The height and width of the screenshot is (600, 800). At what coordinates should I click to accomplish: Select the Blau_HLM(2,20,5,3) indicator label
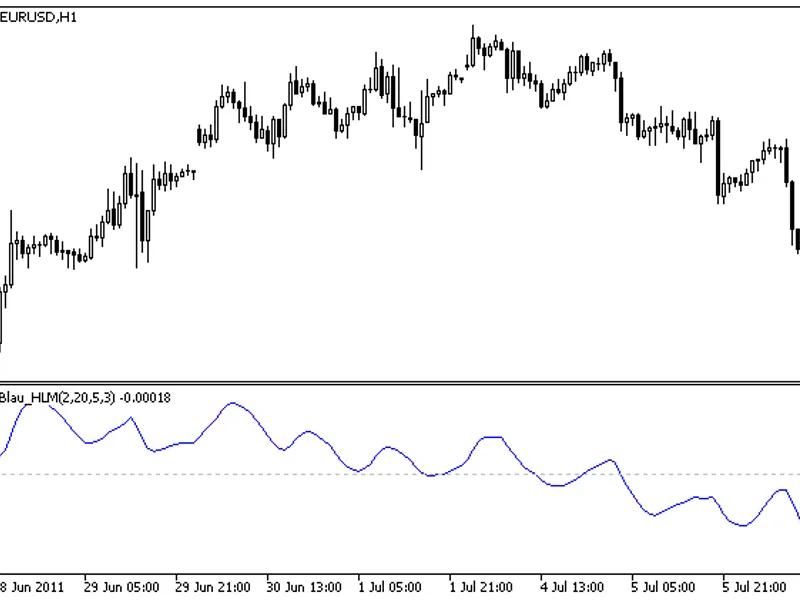[x=58, y=397]
